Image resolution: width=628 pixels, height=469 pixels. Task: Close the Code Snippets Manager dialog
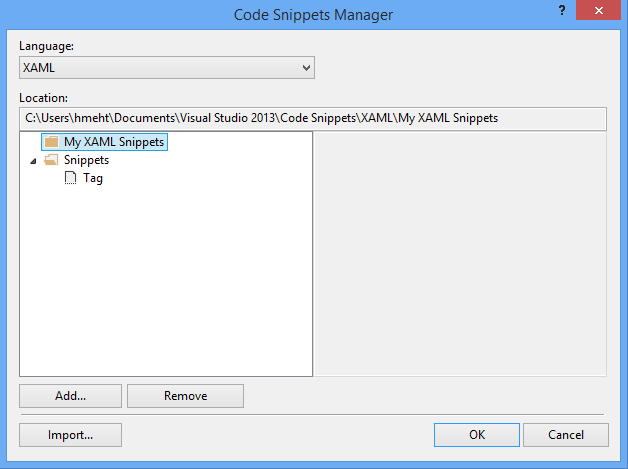pyautogui.click(x=598, y=10)
